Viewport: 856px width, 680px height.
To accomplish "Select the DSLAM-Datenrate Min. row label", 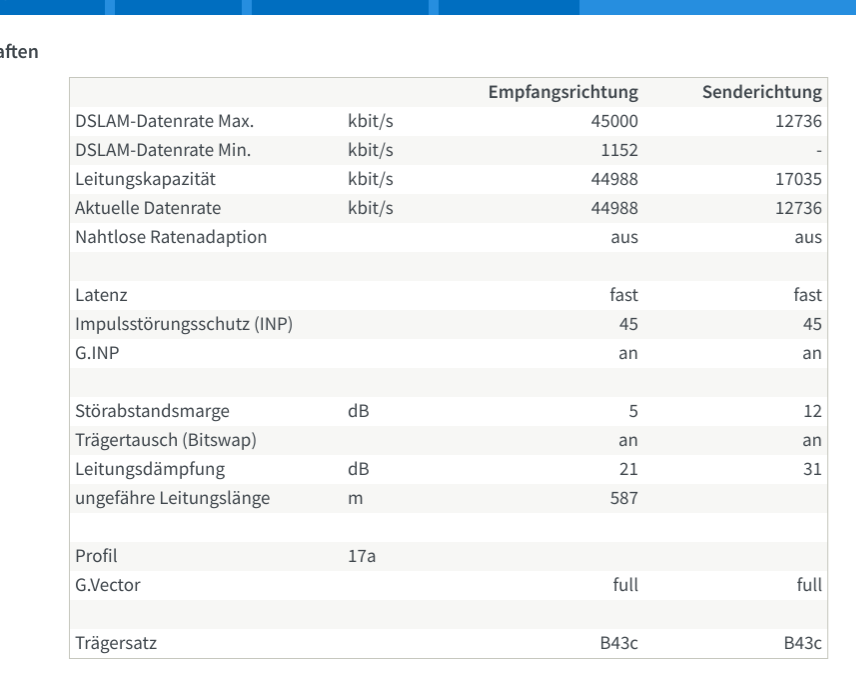I will tap(163, 150).
